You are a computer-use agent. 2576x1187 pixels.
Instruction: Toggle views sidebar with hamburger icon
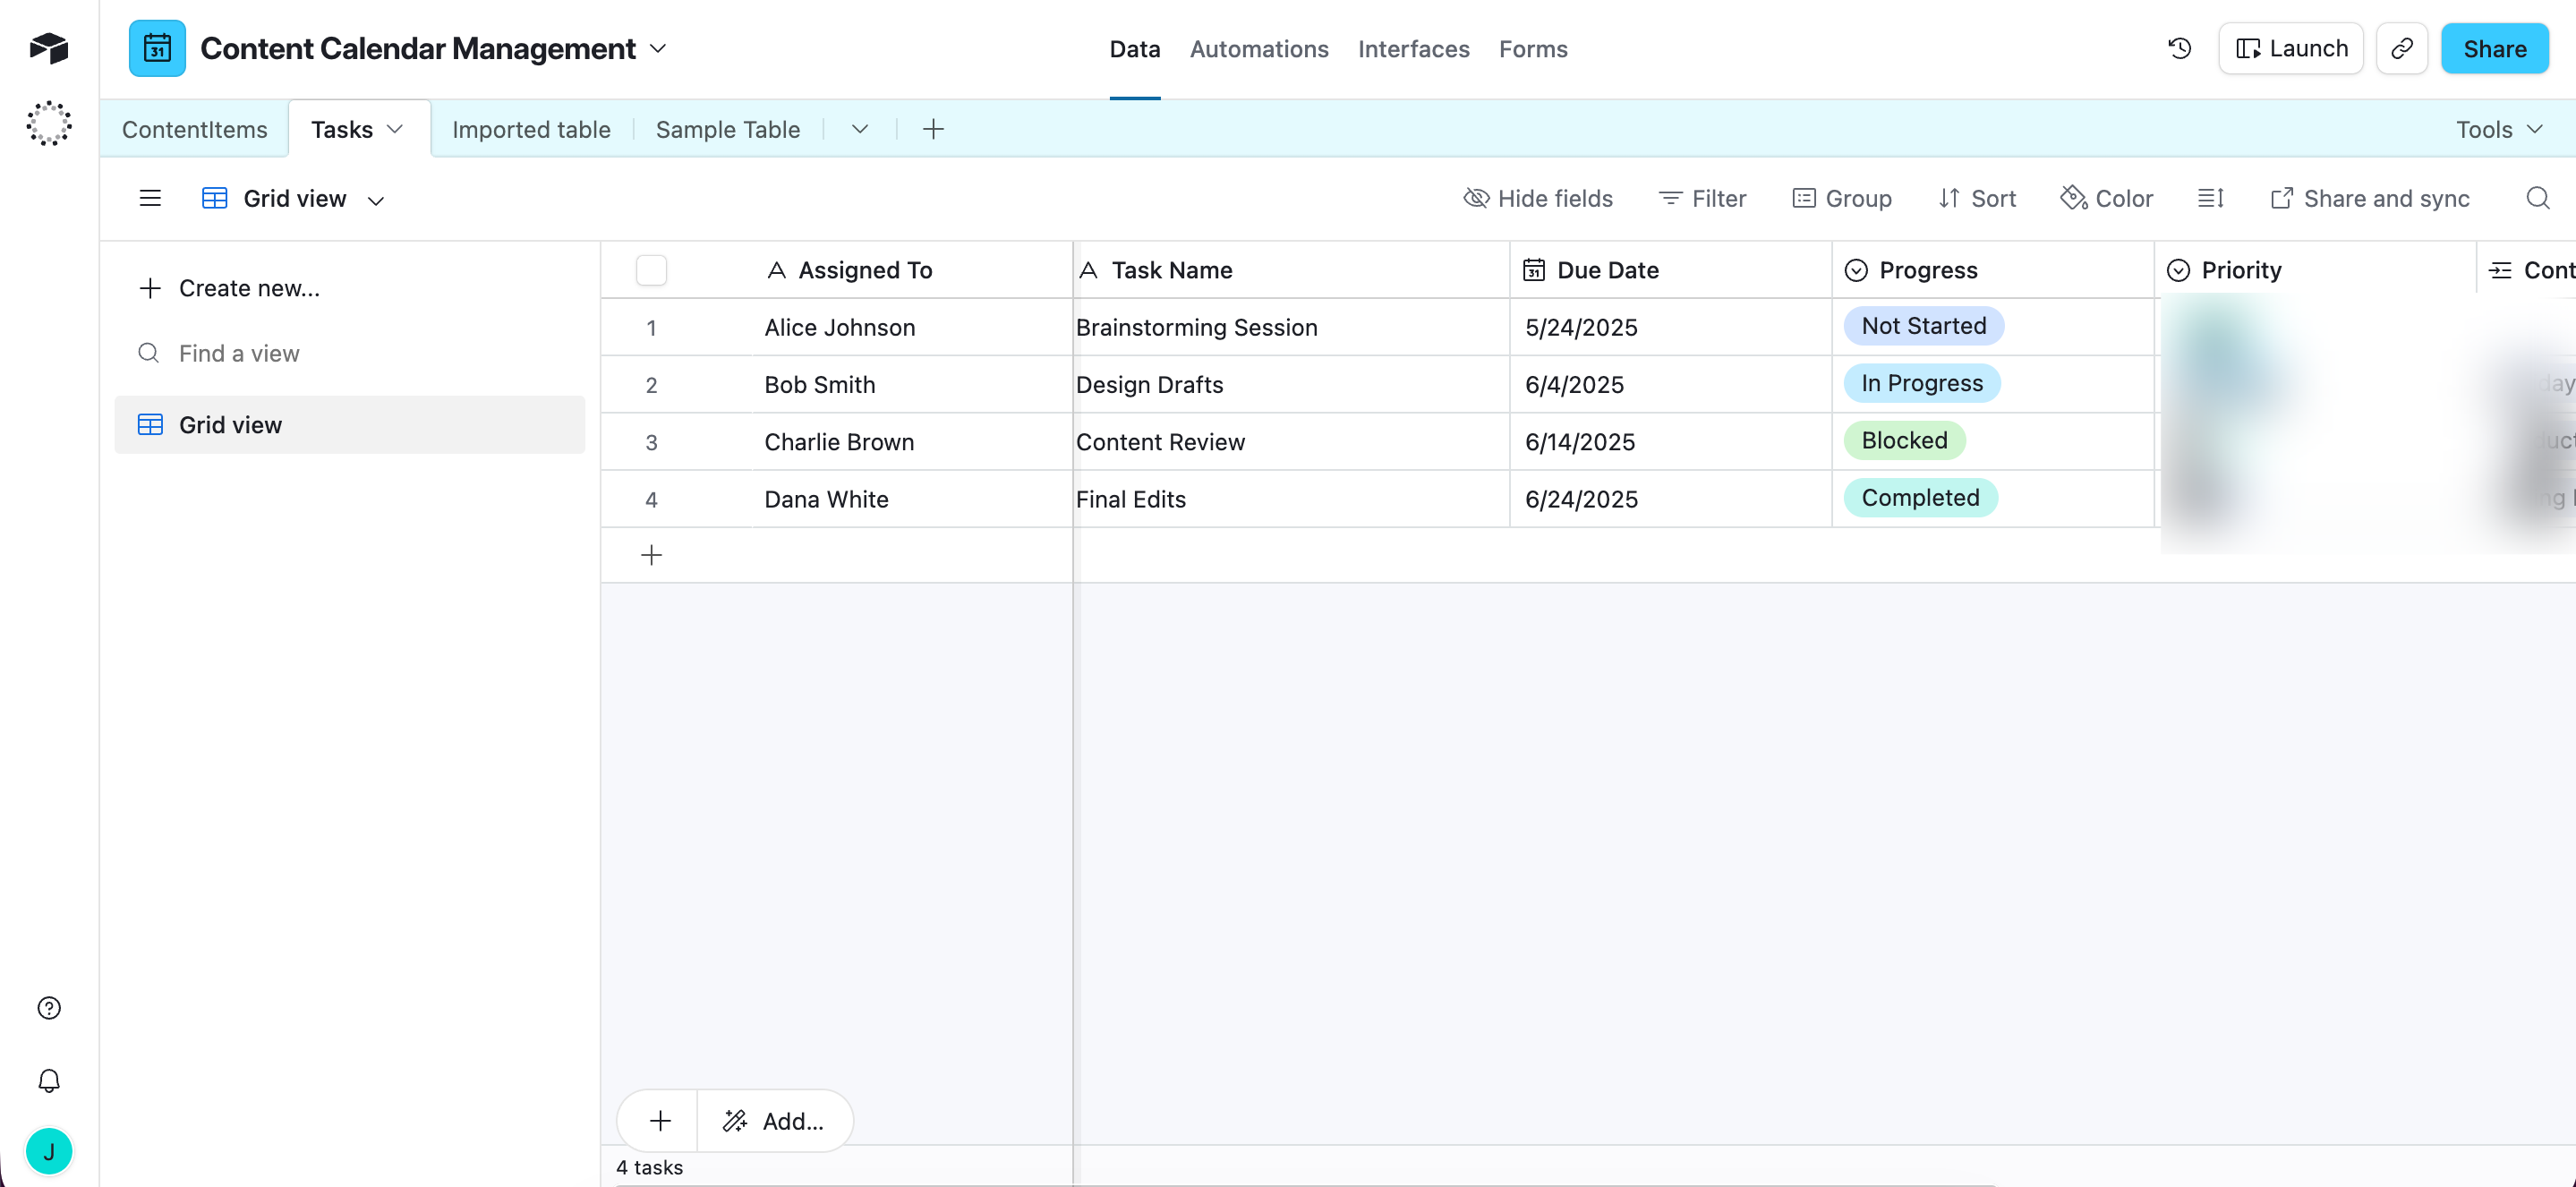[150, 198]
